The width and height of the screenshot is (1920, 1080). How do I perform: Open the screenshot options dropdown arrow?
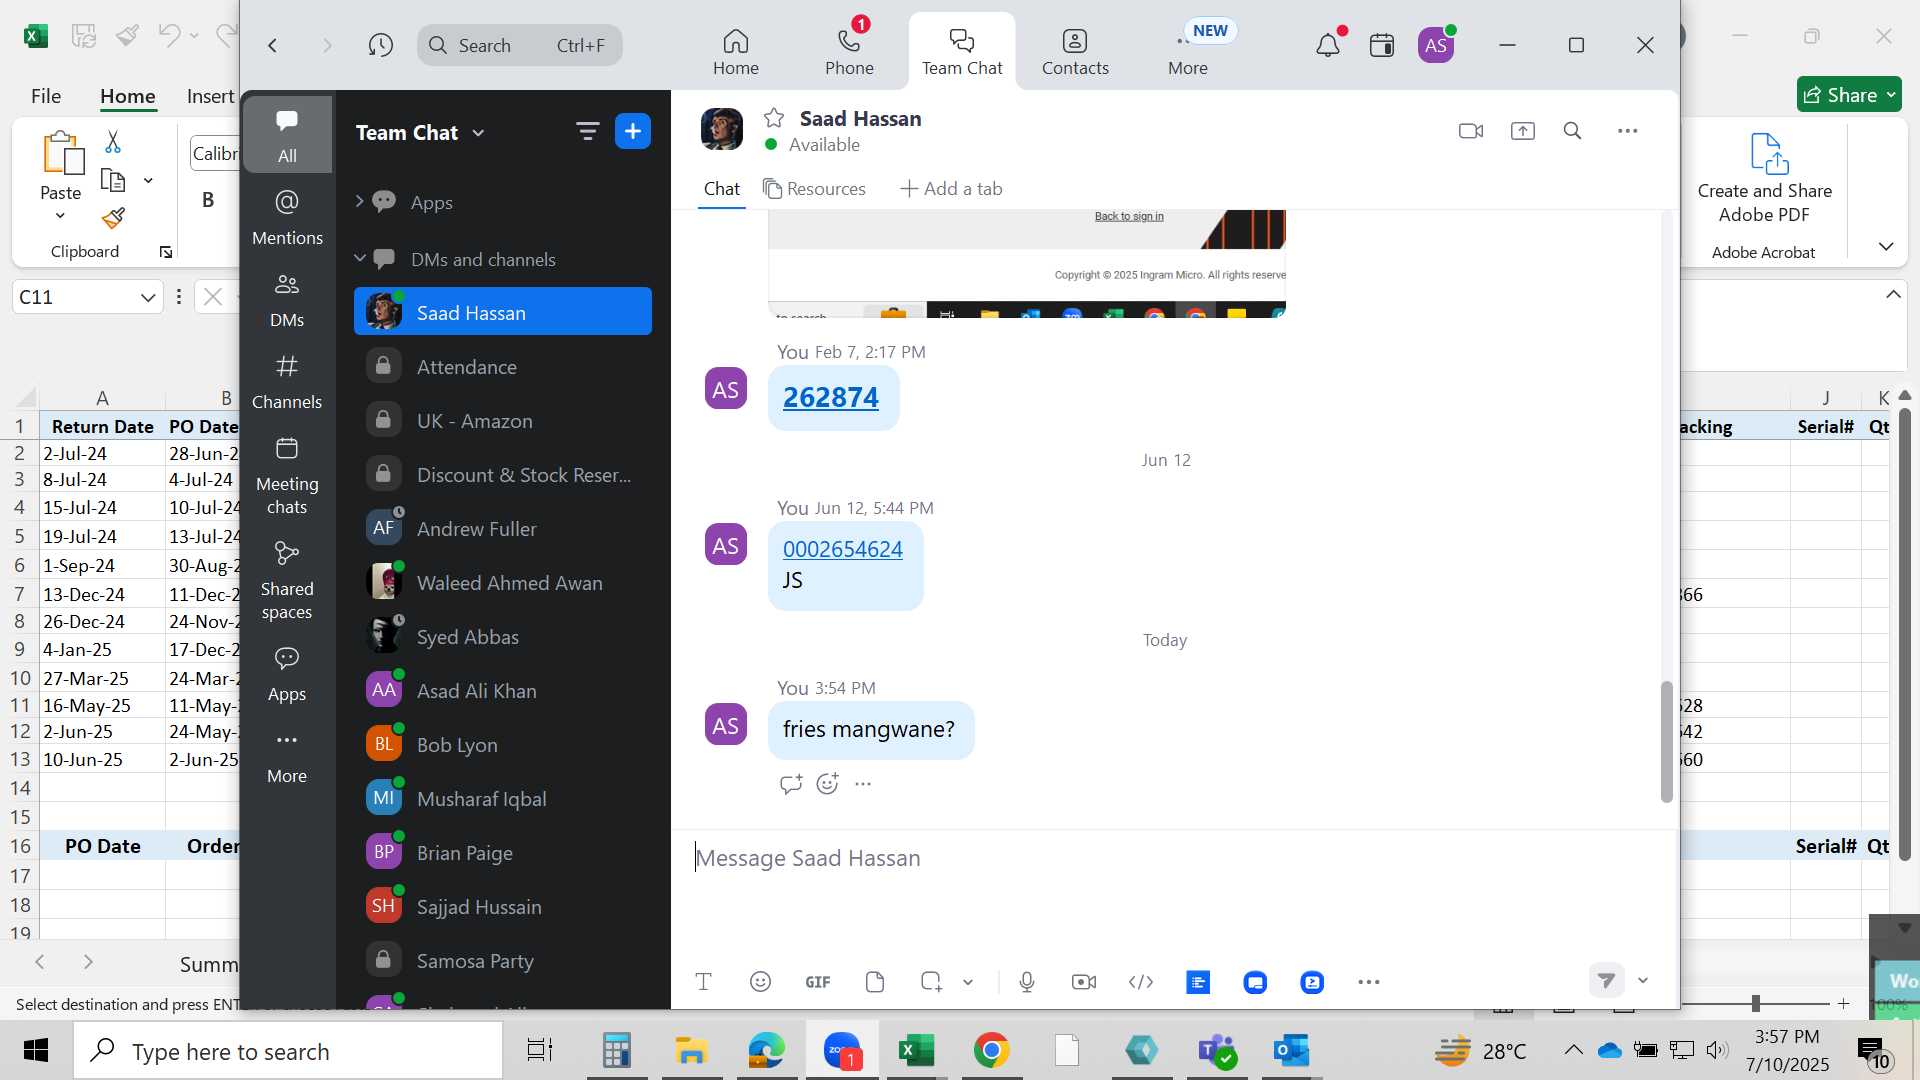pyautogui.click(x=968, y=982)
